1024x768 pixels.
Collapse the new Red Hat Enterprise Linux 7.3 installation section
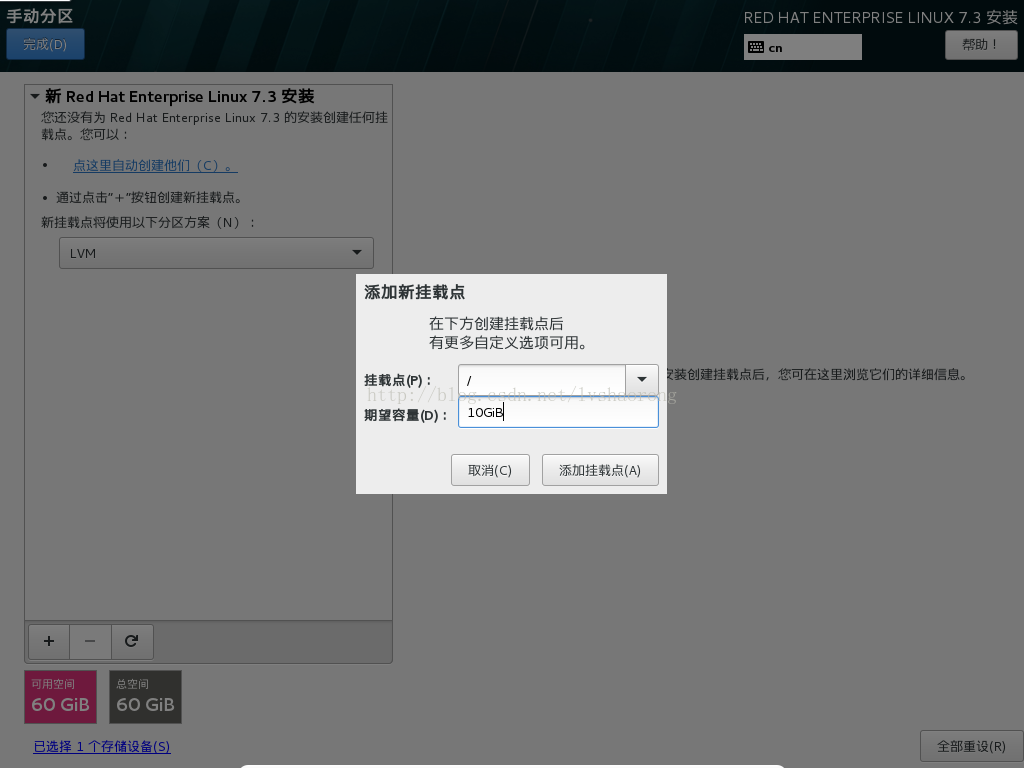(x=35, y=97)
